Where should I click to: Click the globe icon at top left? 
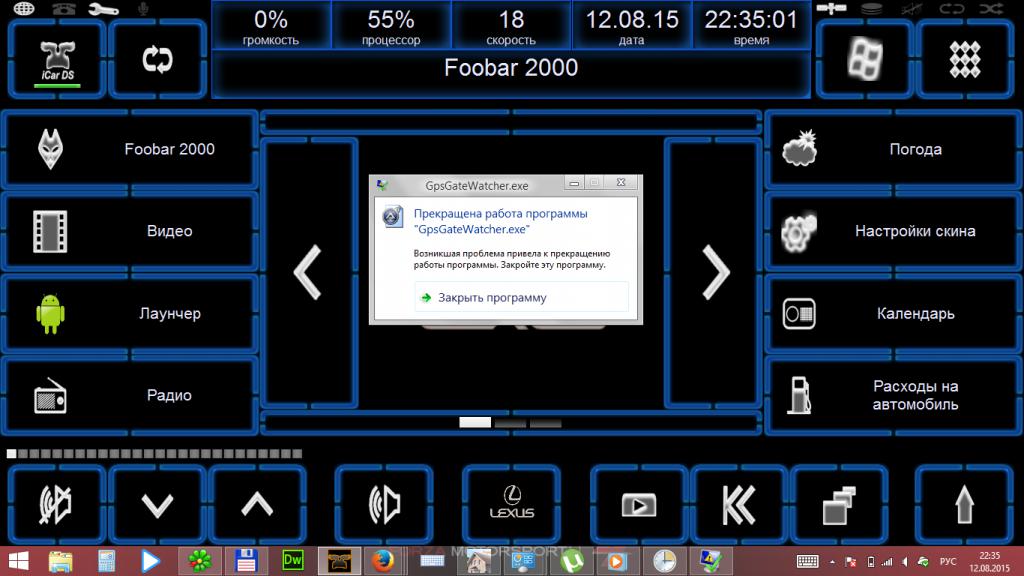tap(24, 8)
